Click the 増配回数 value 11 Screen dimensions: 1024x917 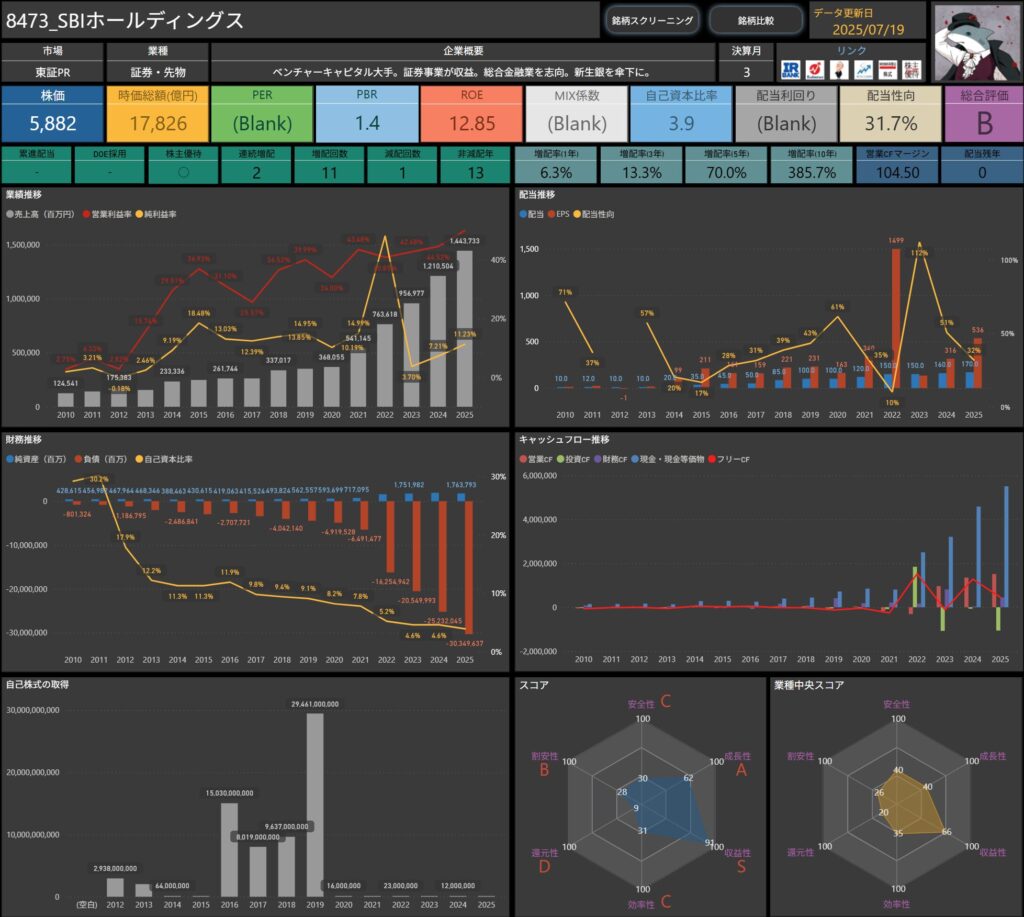pos(330,172)
